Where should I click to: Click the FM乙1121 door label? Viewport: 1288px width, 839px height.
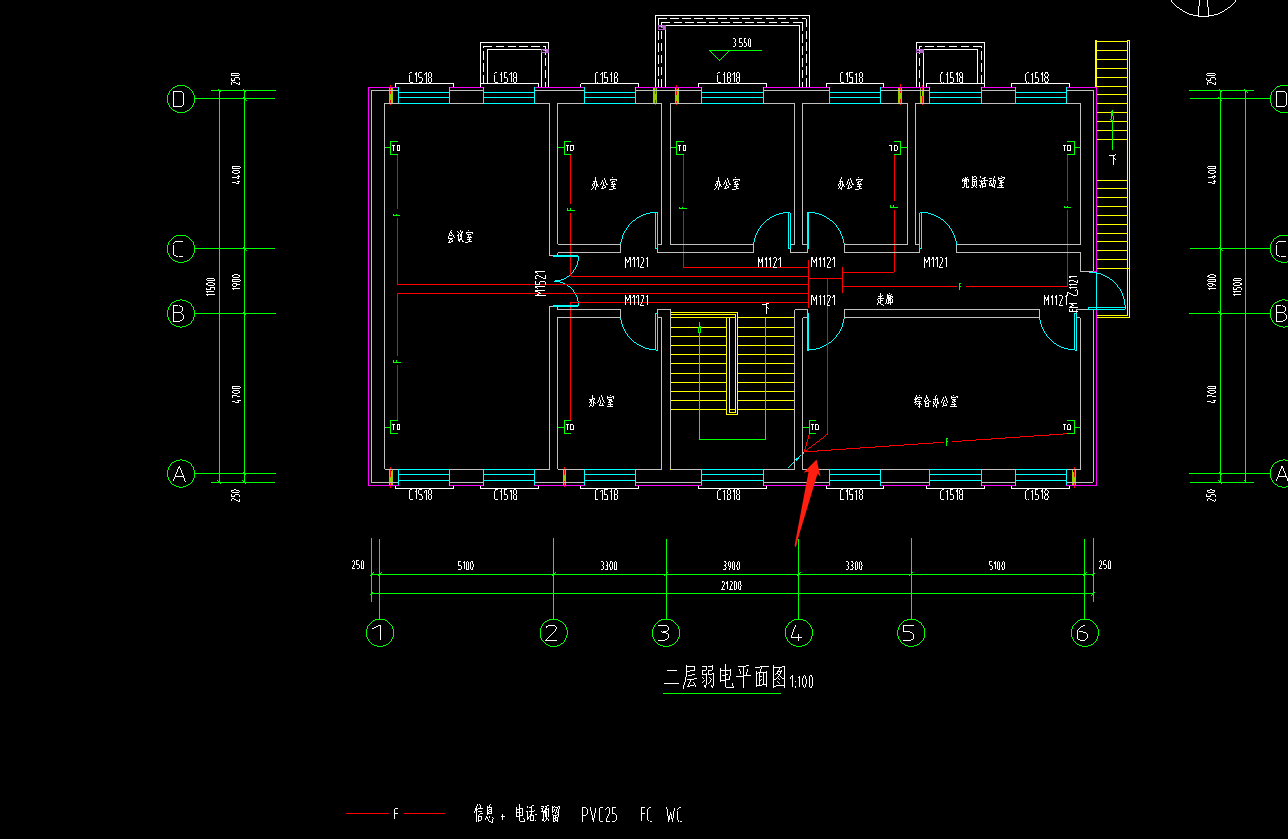tap(1074, 293)
